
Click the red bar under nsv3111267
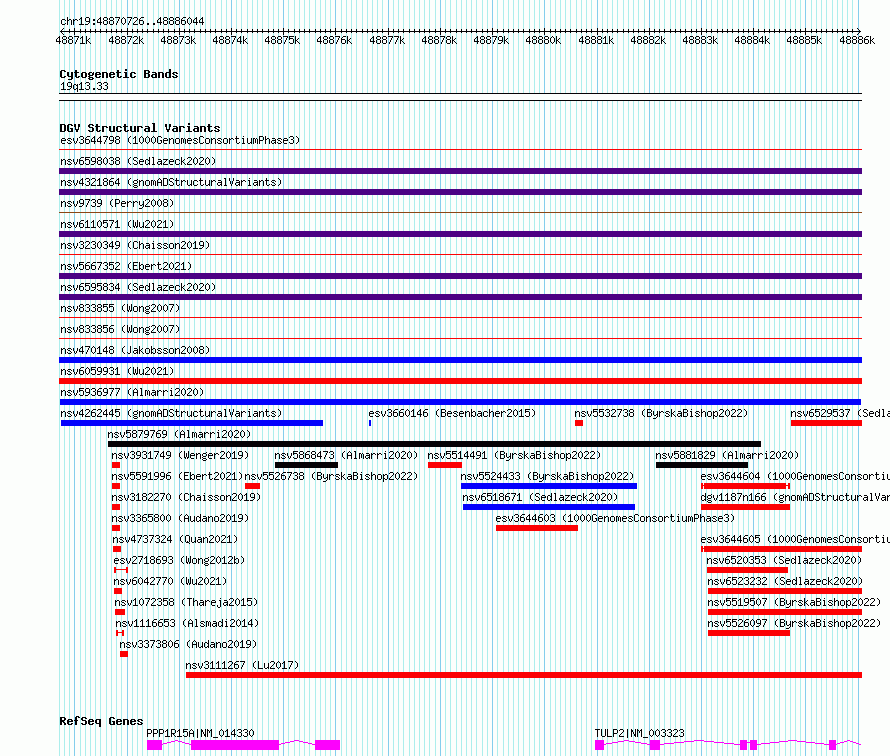tap(524, 675)
